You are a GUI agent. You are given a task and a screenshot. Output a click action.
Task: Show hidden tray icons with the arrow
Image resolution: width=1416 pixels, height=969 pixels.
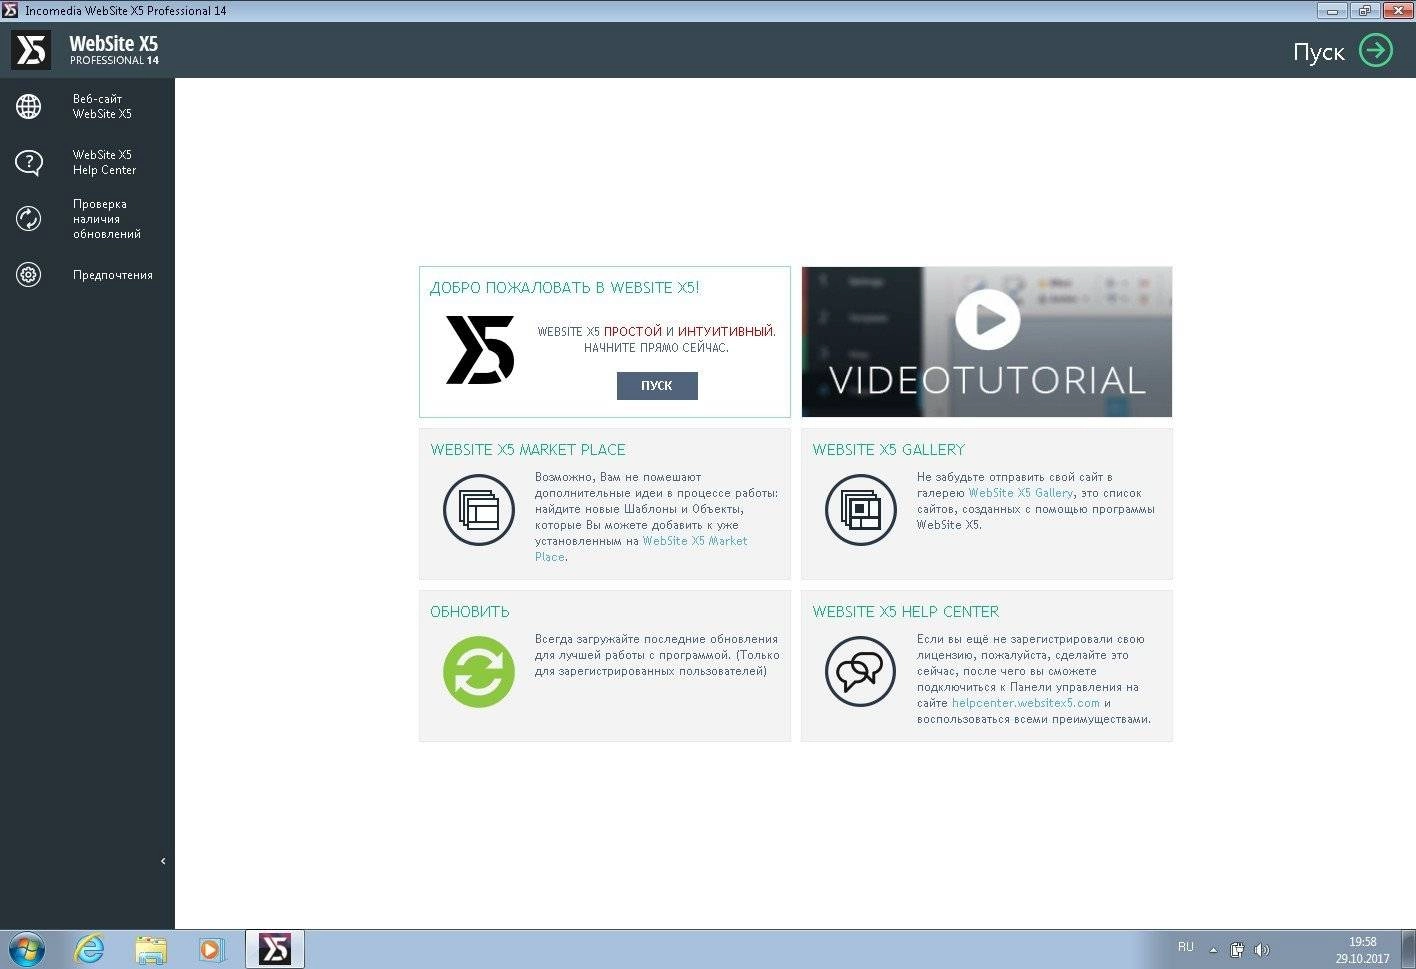1213,950
